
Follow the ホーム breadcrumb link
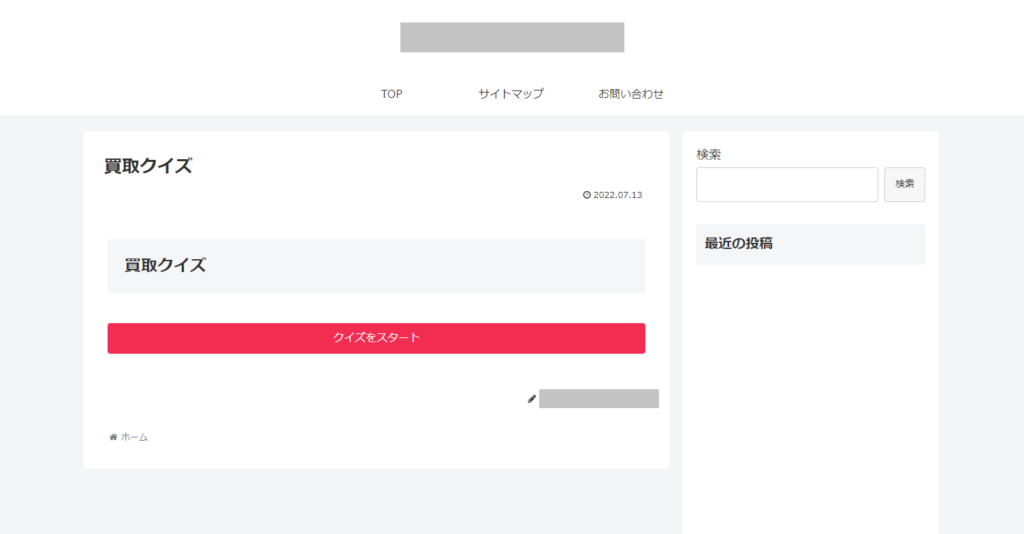click(135, 437)
